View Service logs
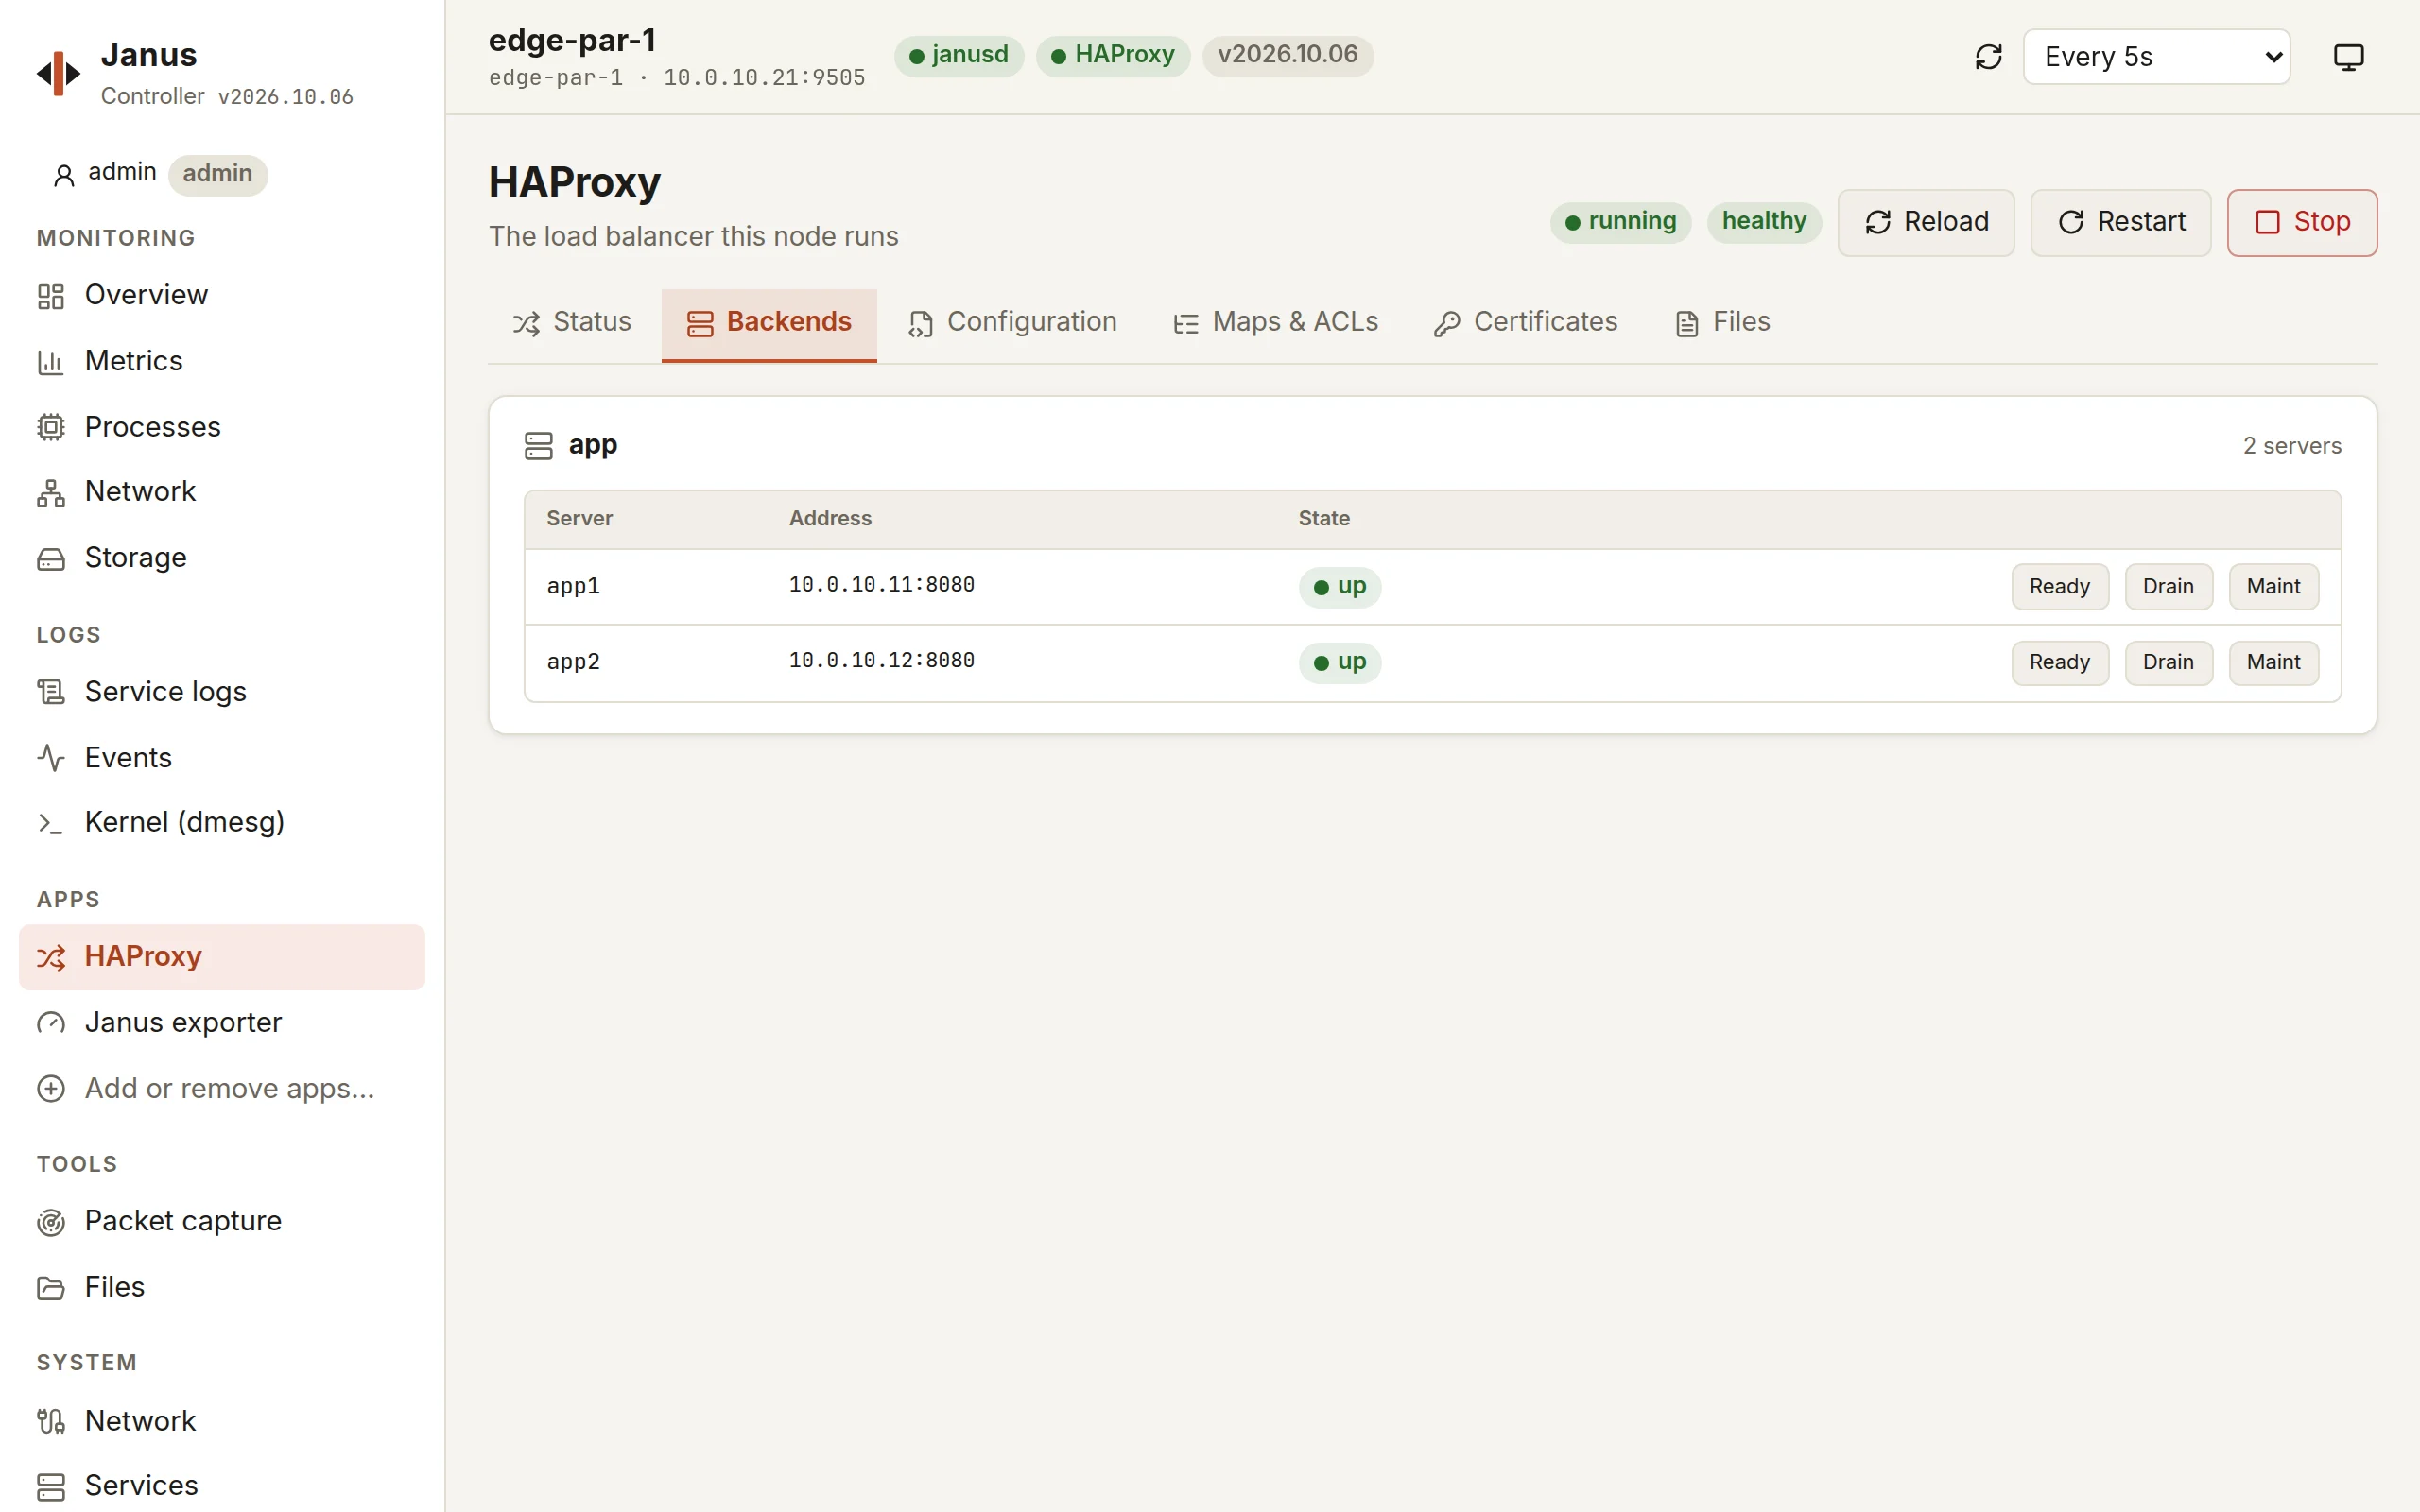The width and height of the screenshot is (2420, 1512). tap(222, 692)
